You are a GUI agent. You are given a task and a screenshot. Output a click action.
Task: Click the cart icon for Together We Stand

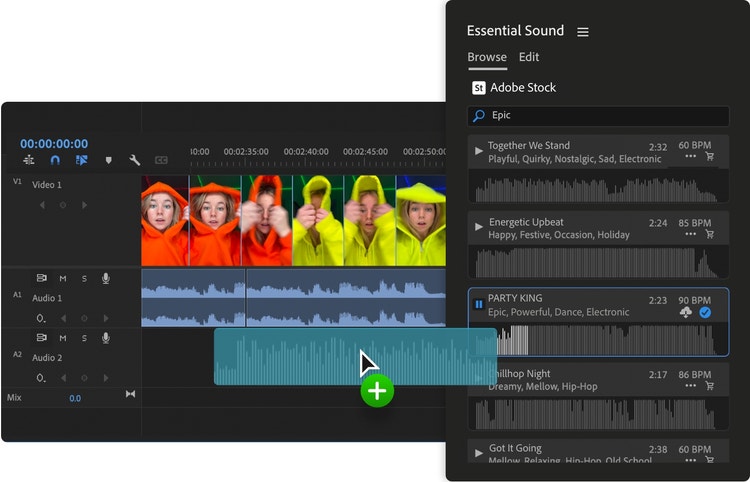[710, 157]
